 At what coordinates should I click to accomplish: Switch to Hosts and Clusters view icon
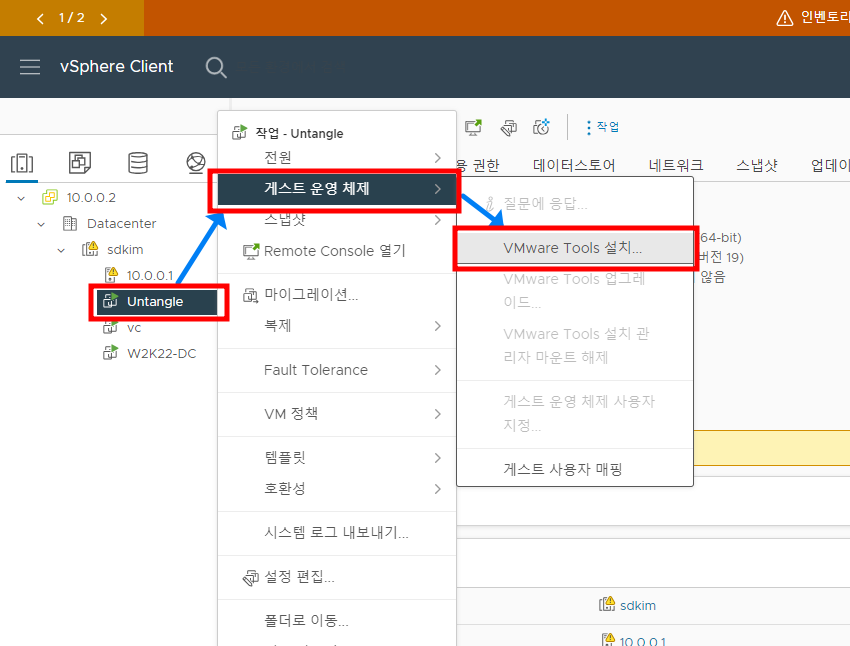point(22,163)
